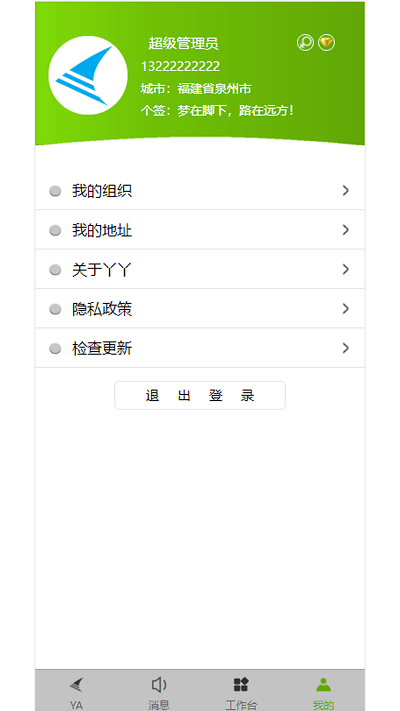
Task: Click the magnifier icon in the profile header
Action: [x=305, y=43]
